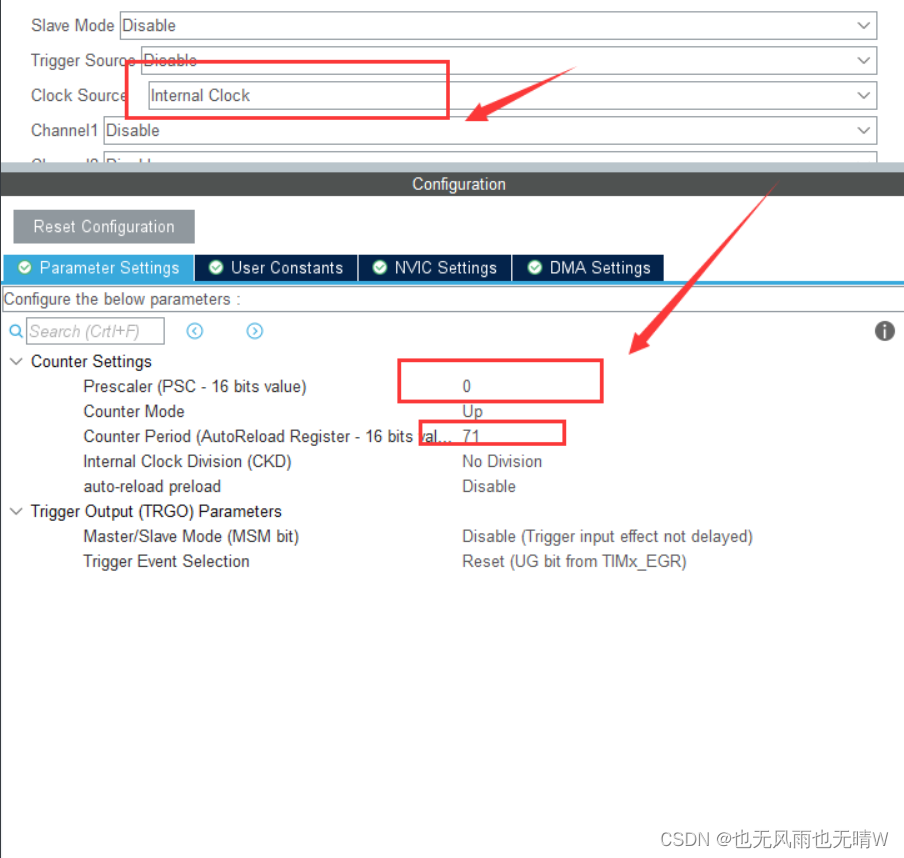904x858 pixels.
Task: Open the Clock Source dropdown
Action: (x=513, y=95)
